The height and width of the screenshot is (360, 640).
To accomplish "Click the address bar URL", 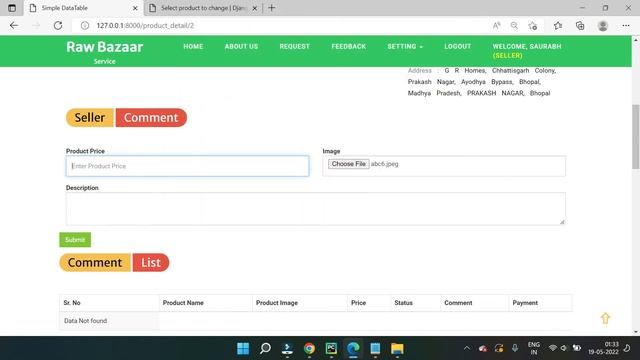I will (x=145, y=25).
